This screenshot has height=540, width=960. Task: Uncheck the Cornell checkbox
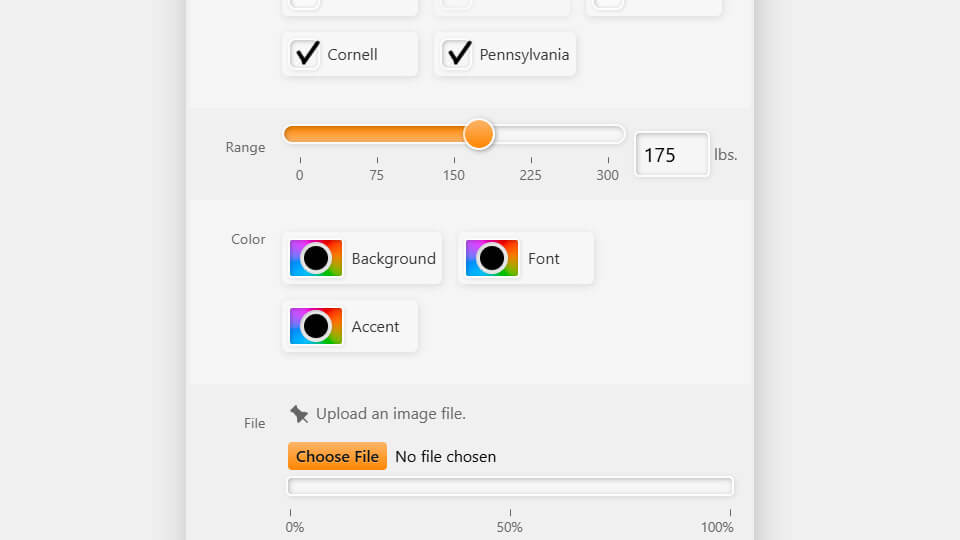coord(305,54)
